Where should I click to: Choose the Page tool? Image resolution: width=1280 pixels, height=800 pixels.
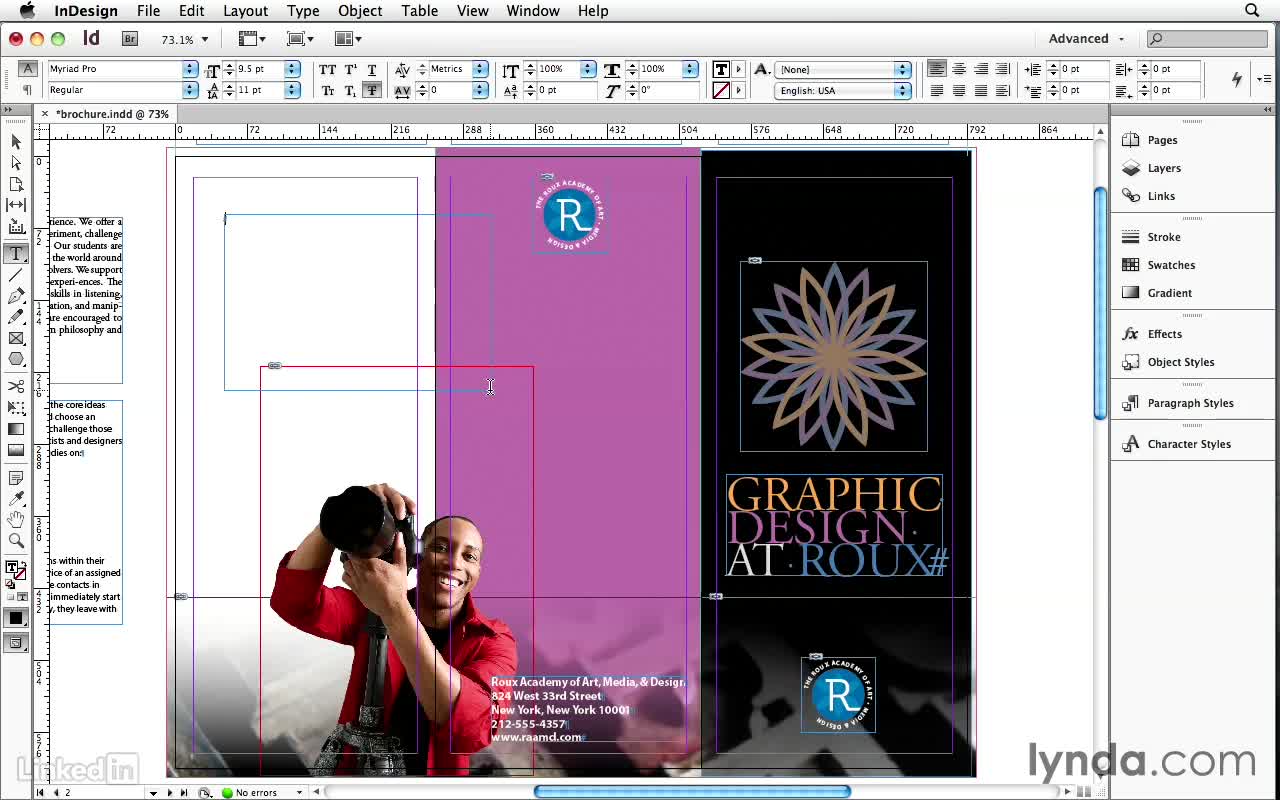tap(16, 185)
